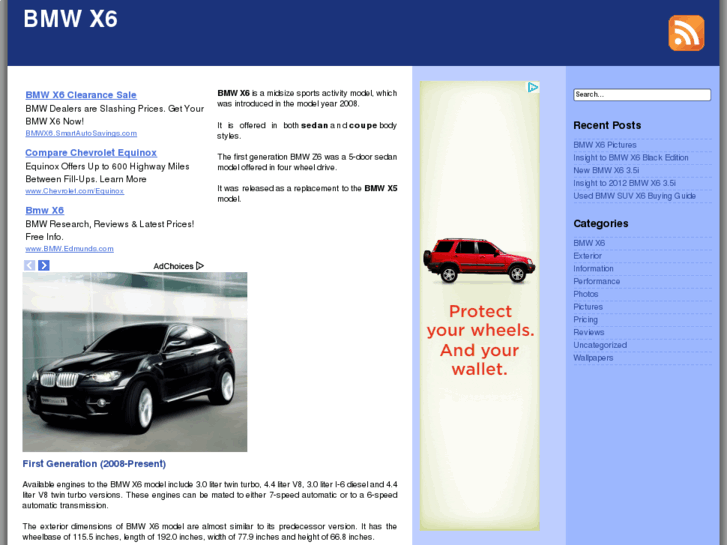Open the orange RSS feed icon

pos(686,33)
